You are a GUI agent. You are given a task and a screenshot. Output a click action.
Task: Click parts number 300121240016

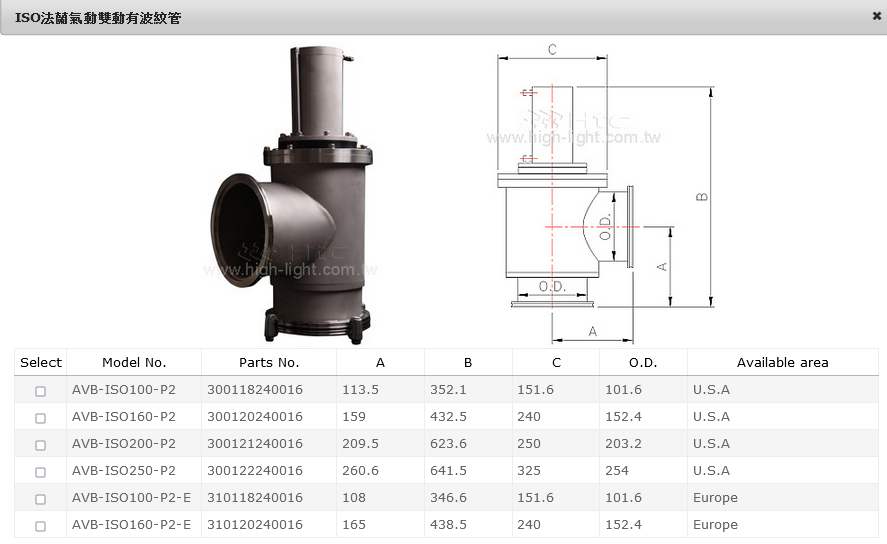(x=255, y=444)
